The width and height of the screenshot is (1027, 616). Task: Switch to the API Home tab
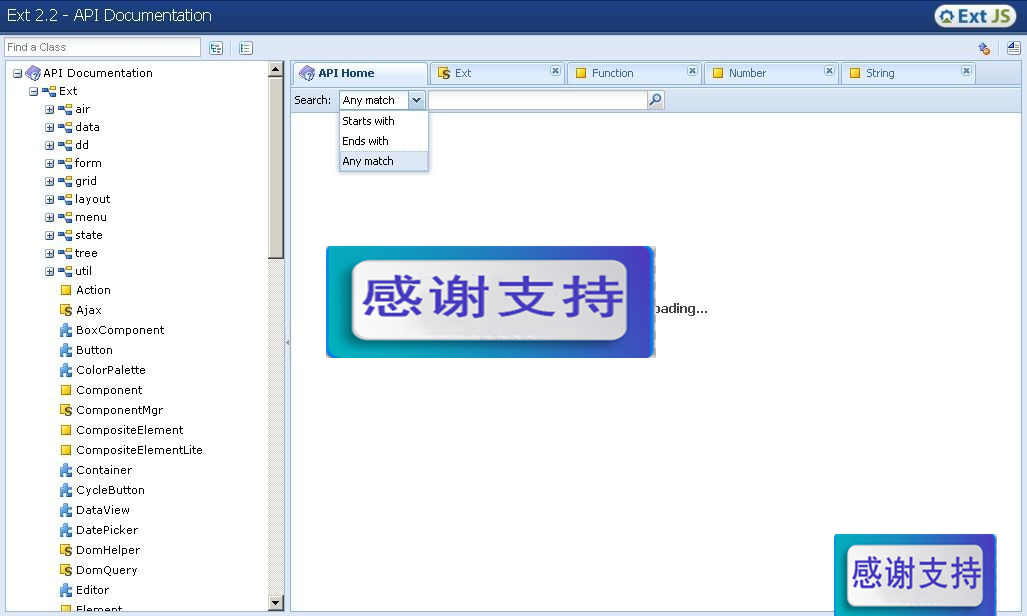click(360, 73)
